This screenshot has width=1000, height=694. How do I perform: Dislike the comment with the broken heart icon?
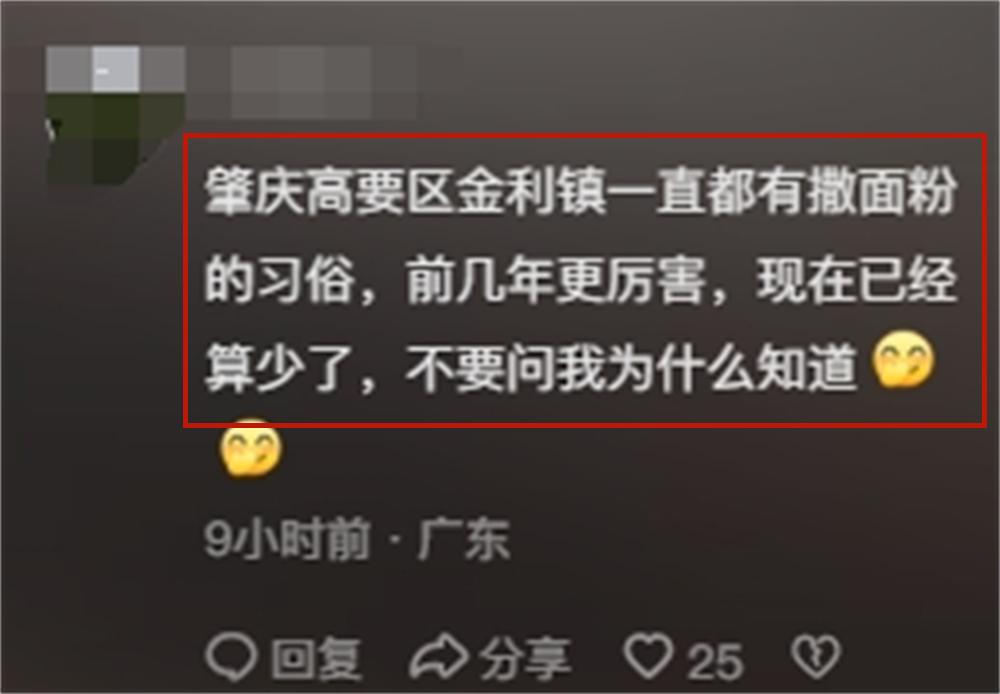pos(816,656)
